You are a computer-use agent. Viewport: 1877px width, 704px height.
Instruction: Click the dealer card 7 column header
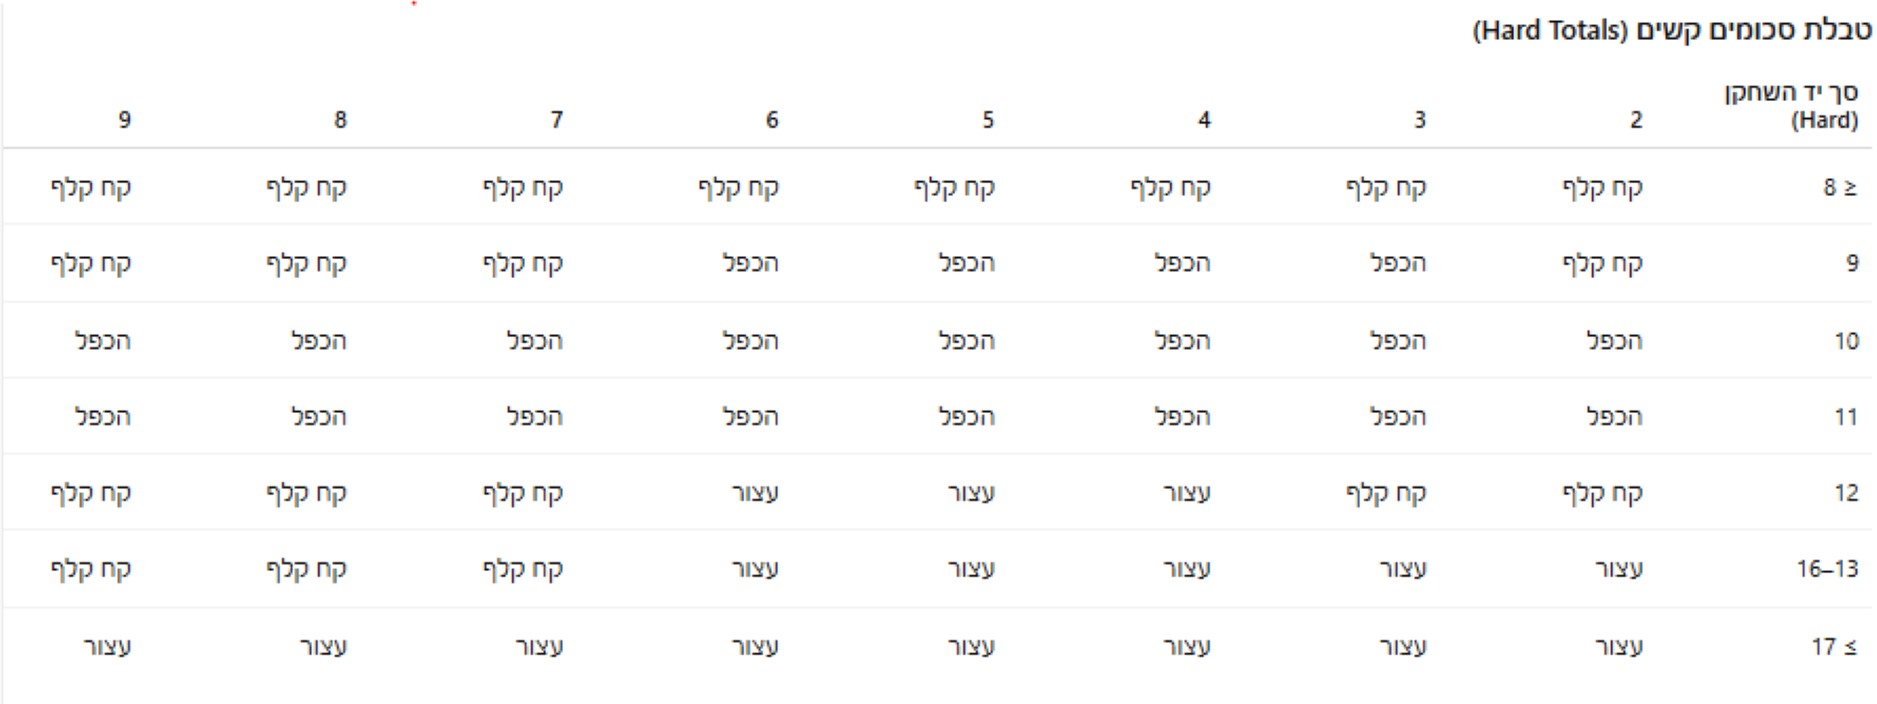[x=557, y=120]
